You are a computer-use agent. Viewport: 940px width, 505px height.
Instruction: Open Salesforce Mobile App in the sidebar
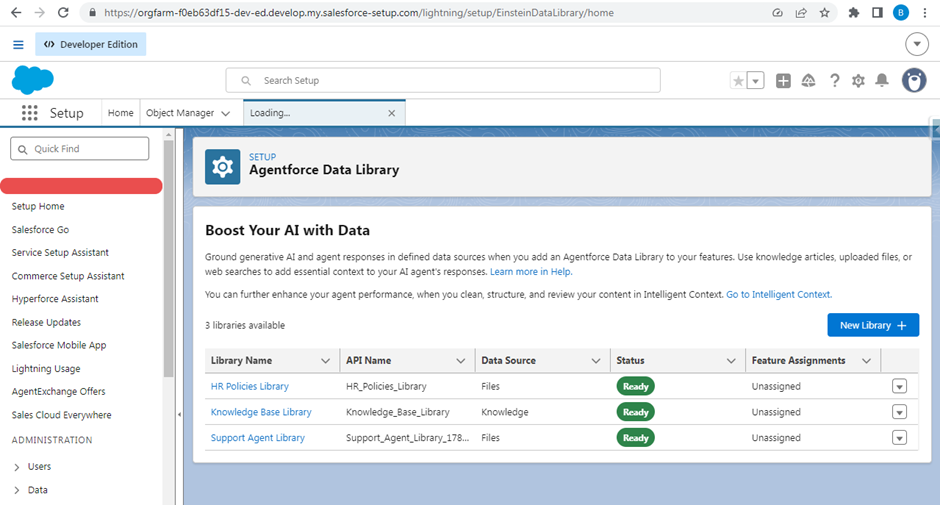tap(59, 345)
